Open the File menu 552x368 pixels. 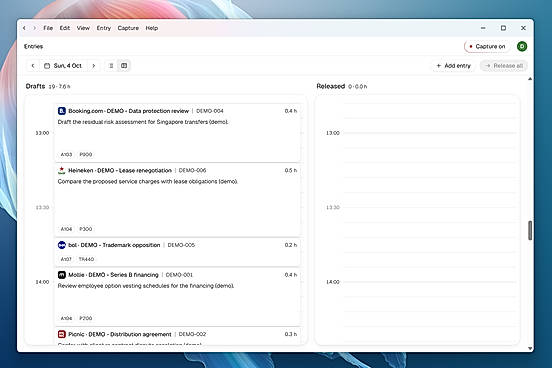pos(48,28)
